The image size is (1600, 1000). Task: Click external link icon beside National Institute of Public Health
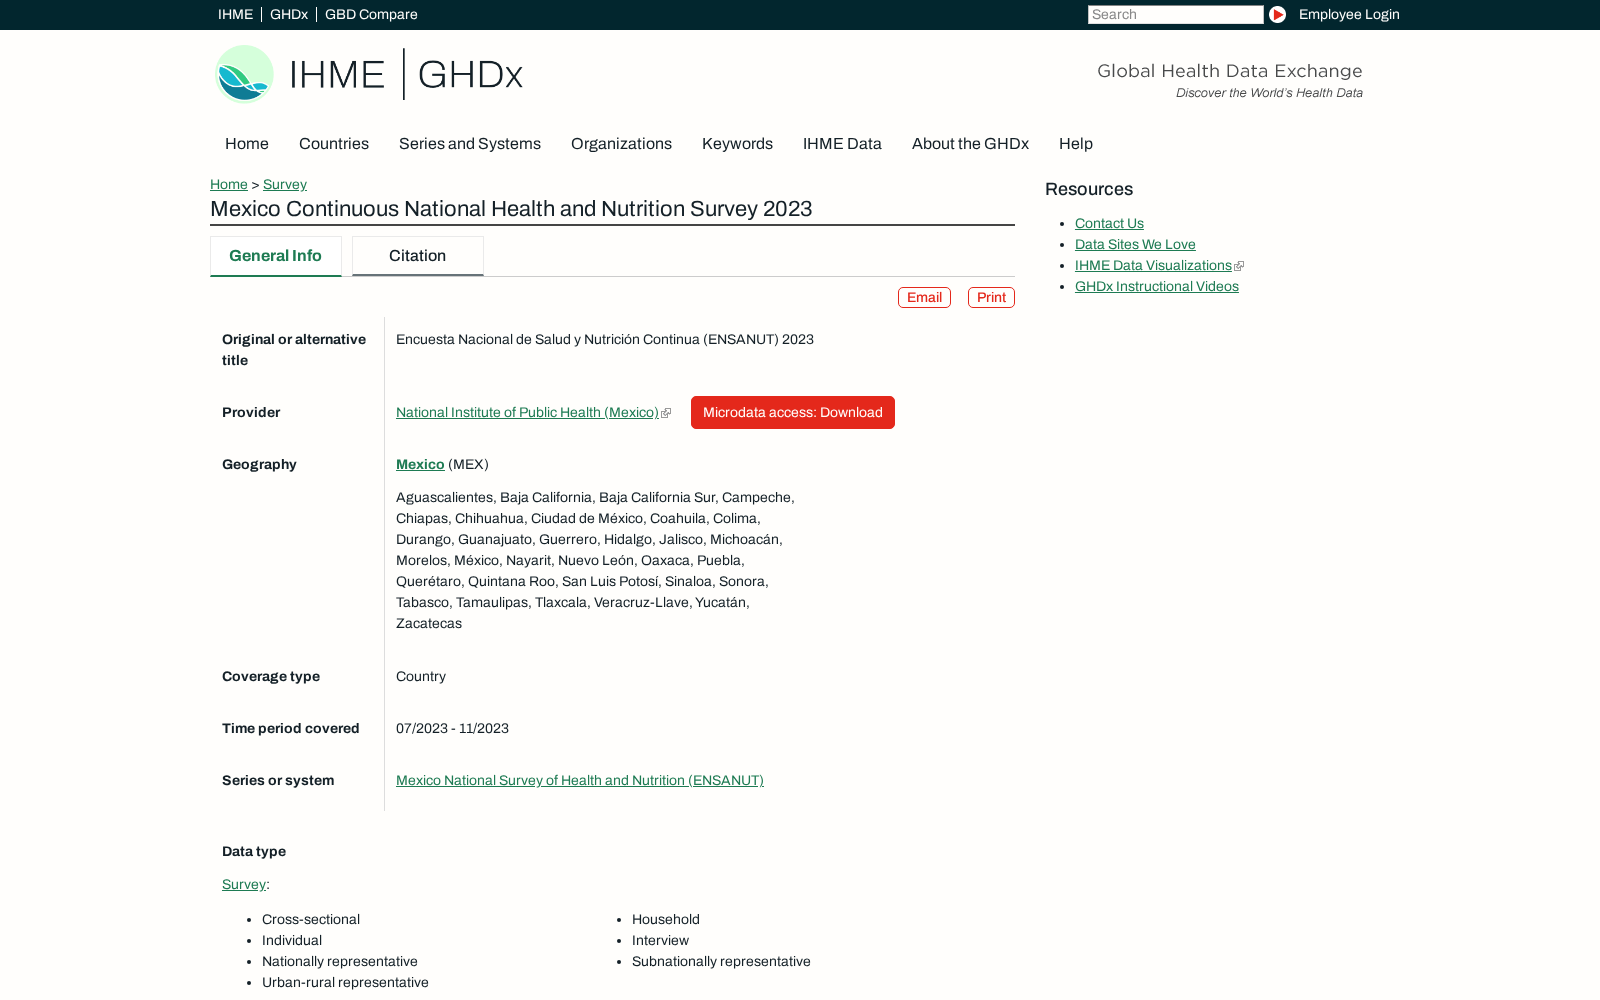coord(666,413)
